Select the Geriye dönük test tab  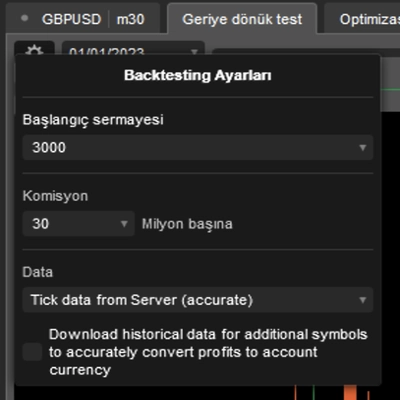coord(242,19)
